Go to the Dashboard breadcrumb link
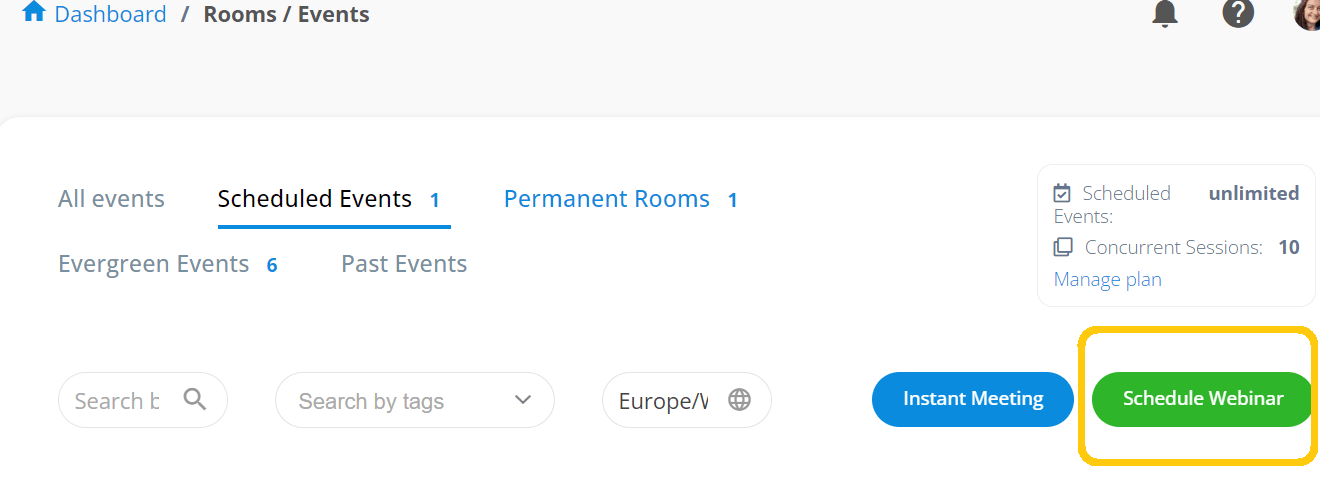Image resolution: width=1320 pixels, height=477 pixels. tap(110, 14)
